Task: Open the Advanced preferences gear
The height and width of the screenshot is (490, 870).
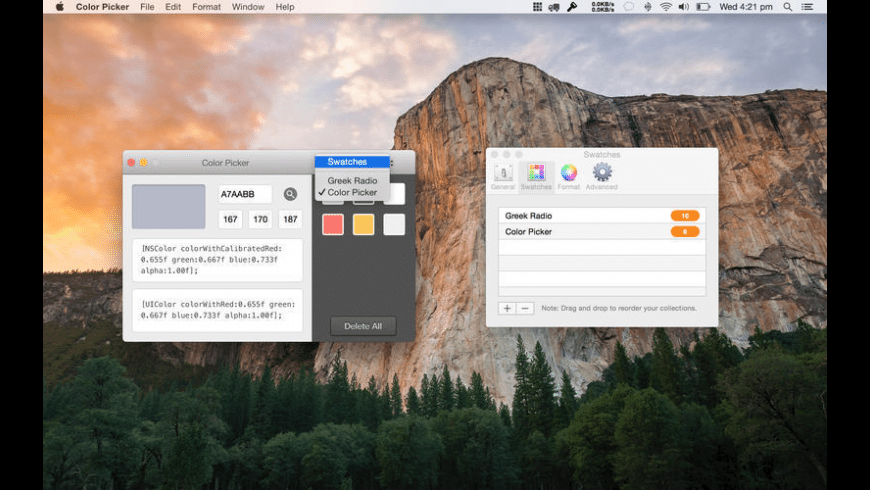Action: 602,176
